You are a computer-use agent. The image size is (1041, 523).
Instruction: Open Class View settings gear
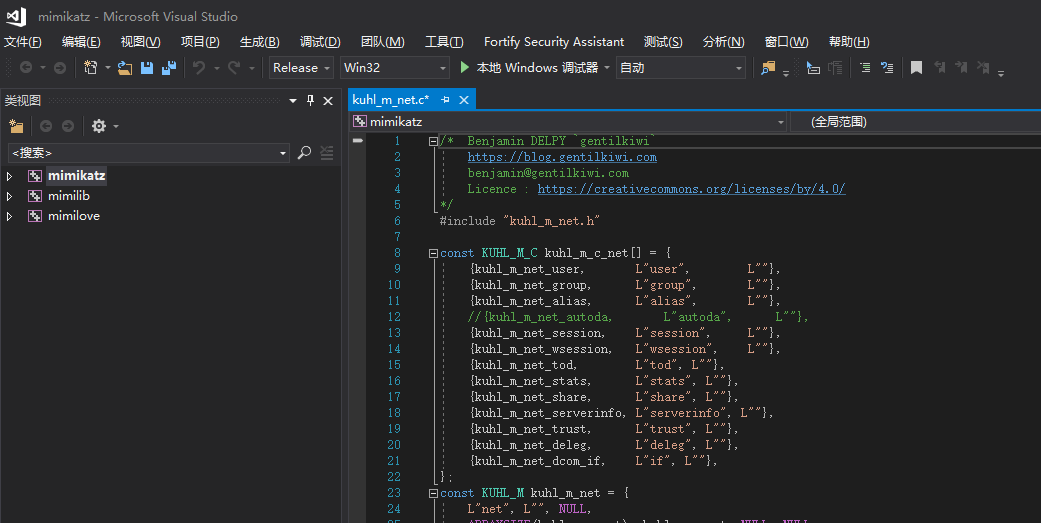(99, 126)
